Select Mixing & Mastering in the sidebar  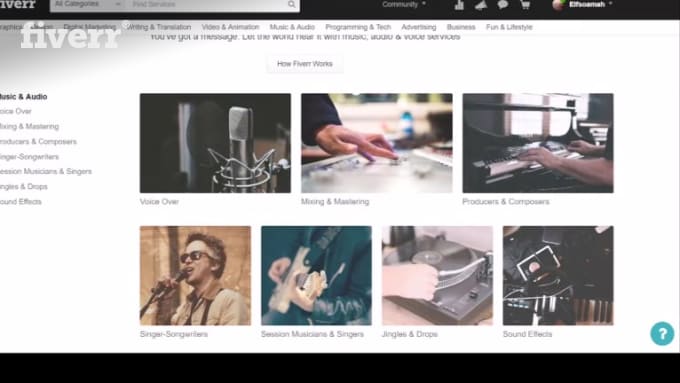[29, 127]
